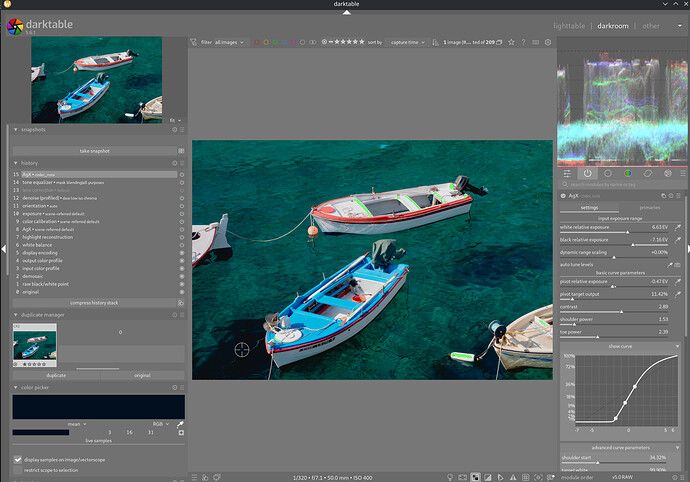
Task: Open the other views menu
Action: tap(651, 26)
